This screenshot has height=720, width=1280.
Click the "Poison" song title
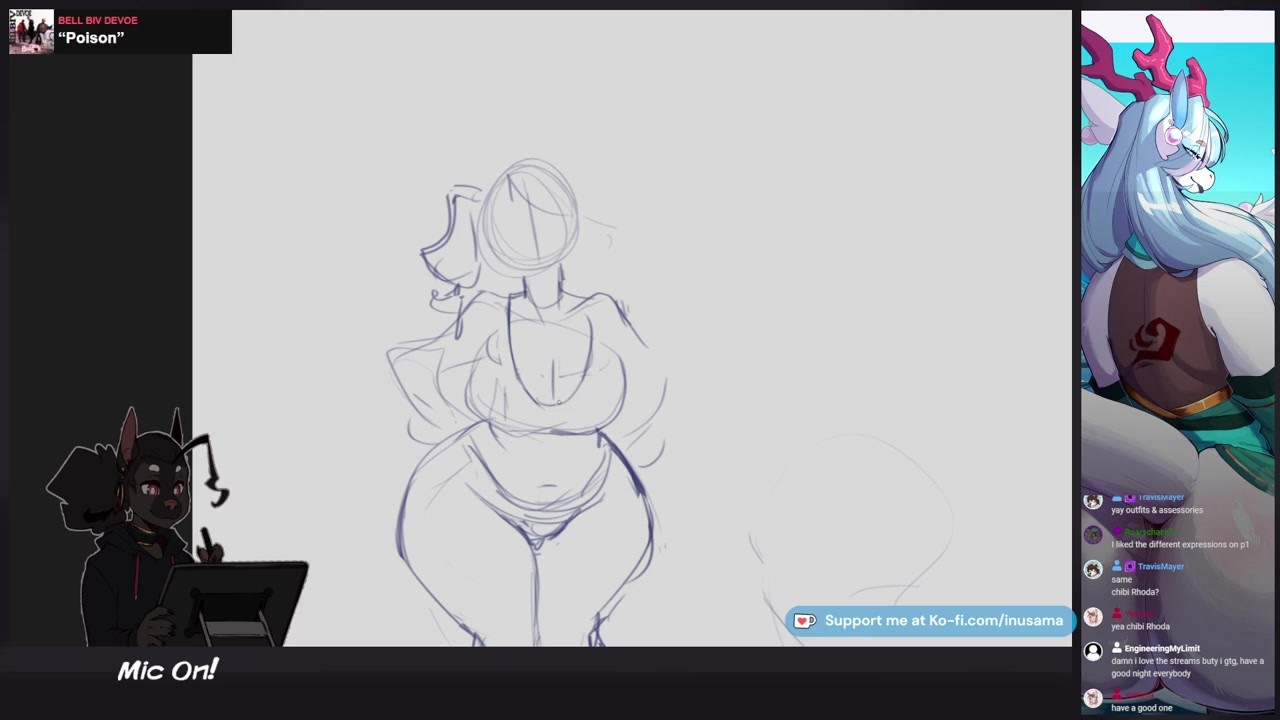pos(91,38)
